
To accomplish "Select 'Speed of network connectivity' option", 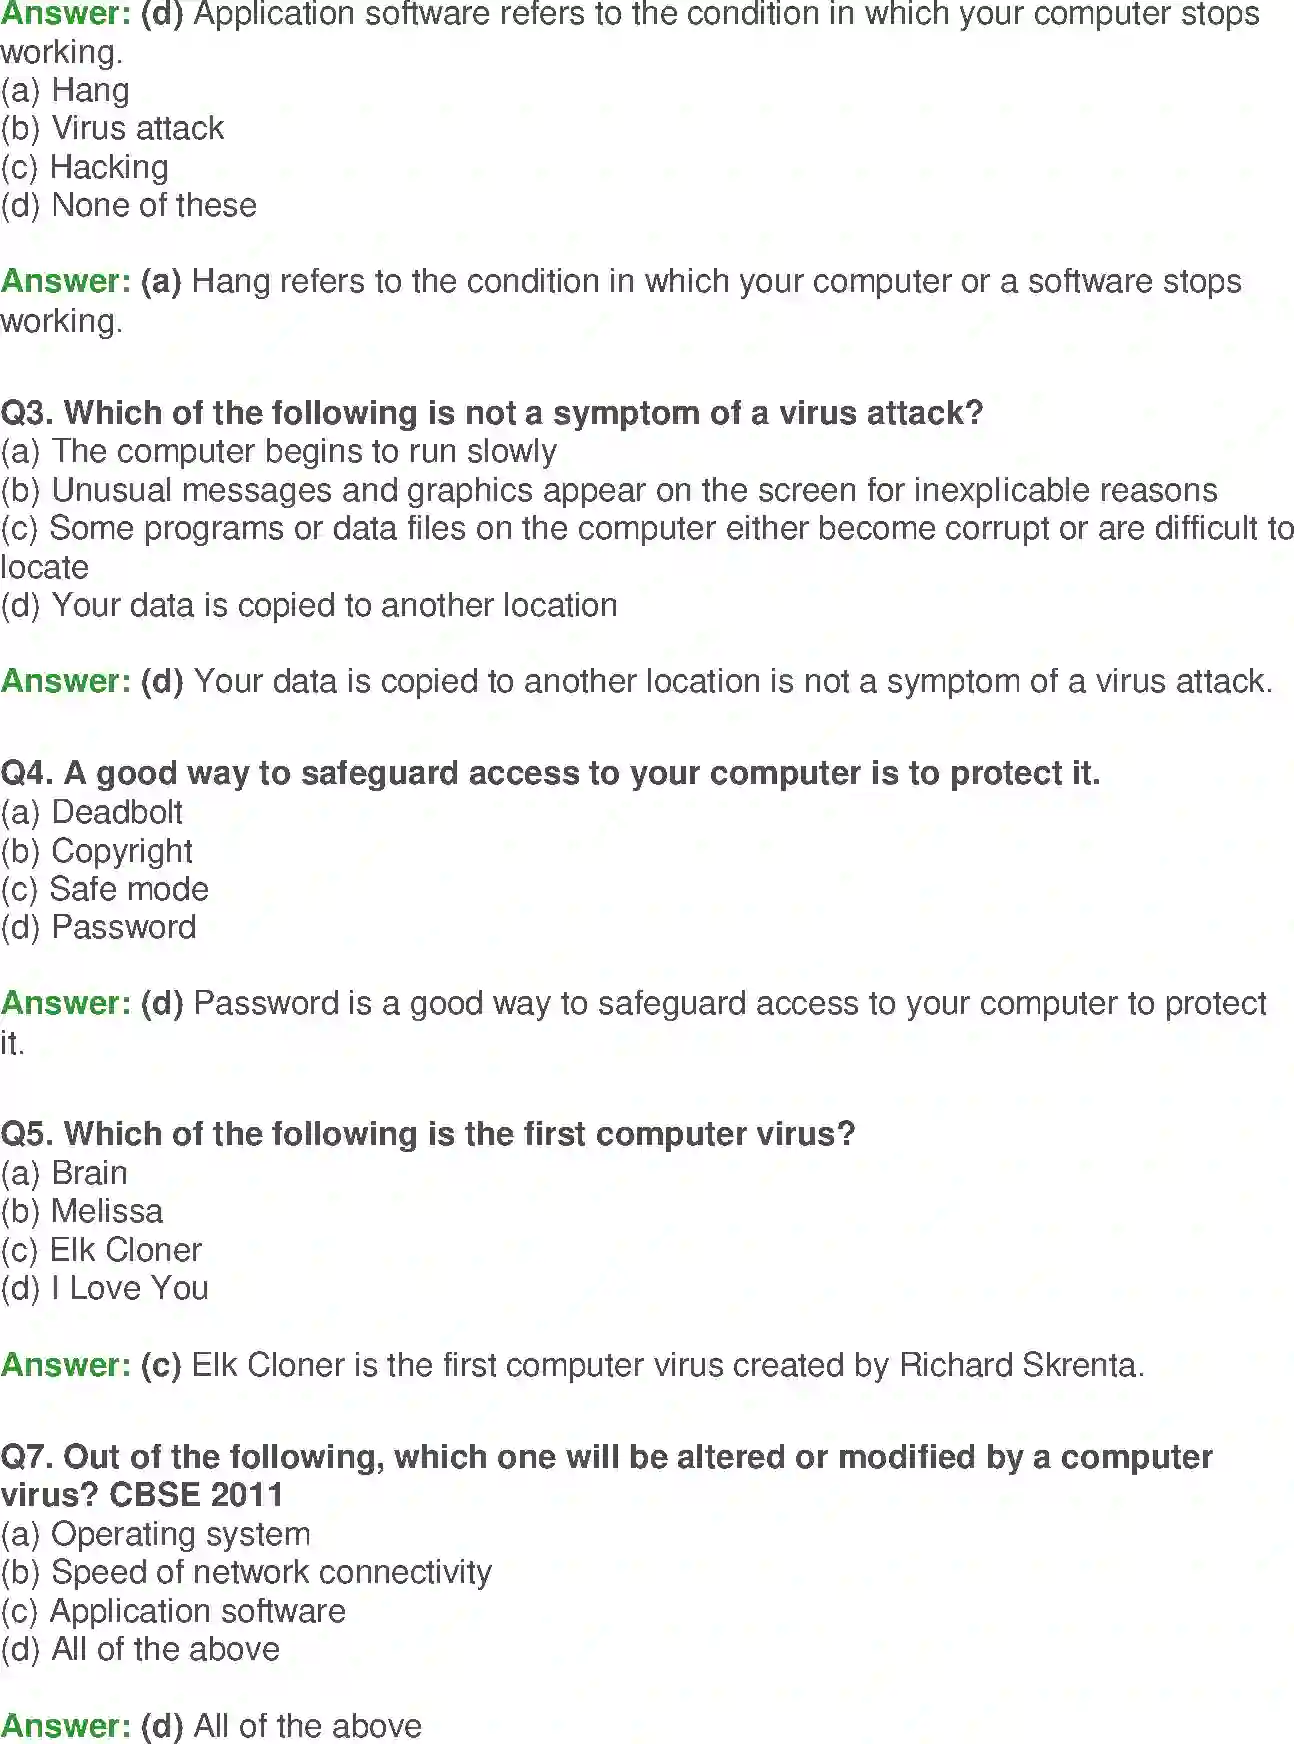I will click(247, 1573).
